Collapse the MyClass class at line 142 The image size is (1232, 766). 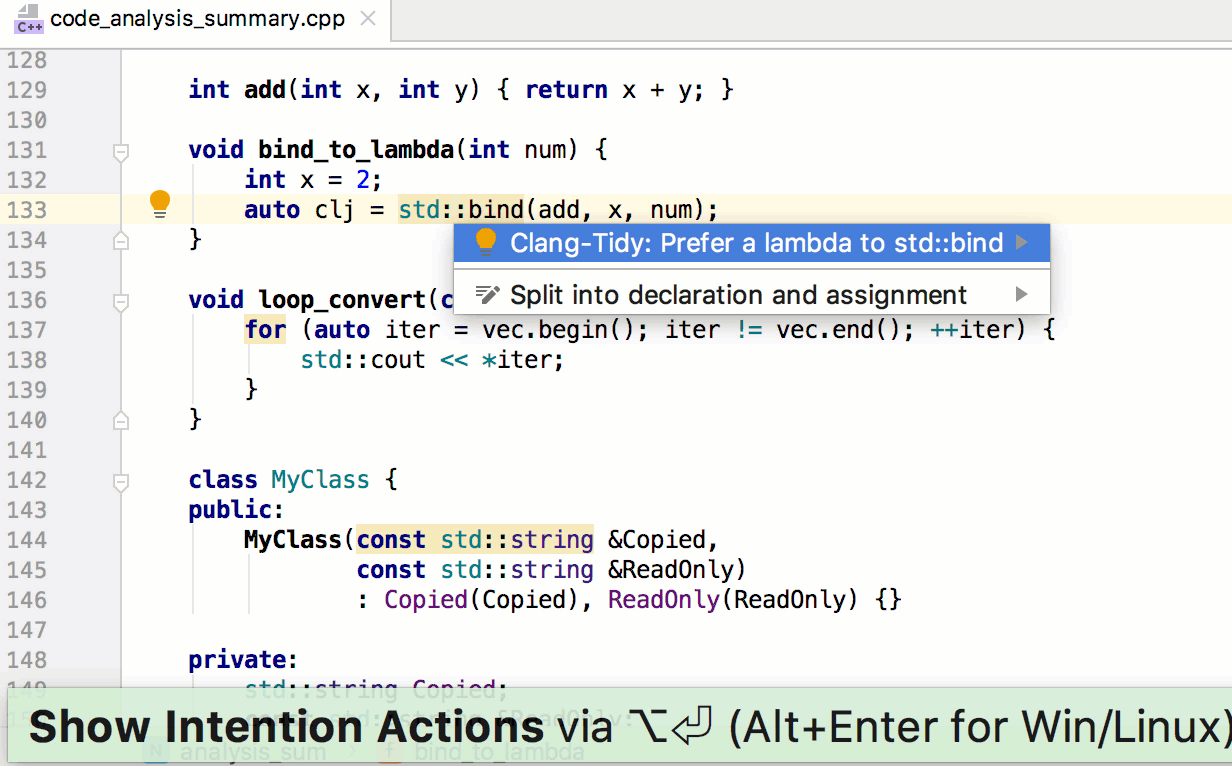(x=121, y=482)
